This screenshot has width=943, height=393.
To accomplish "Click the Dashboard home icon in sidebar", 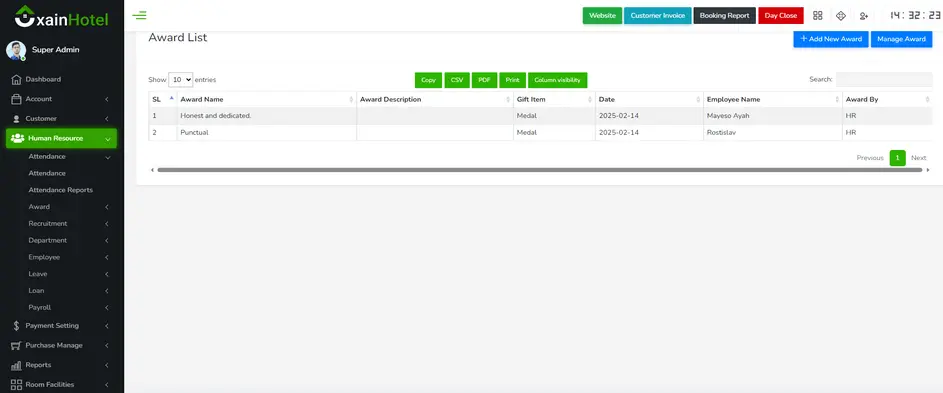I will pyautogui.click(x=16, y=79).
